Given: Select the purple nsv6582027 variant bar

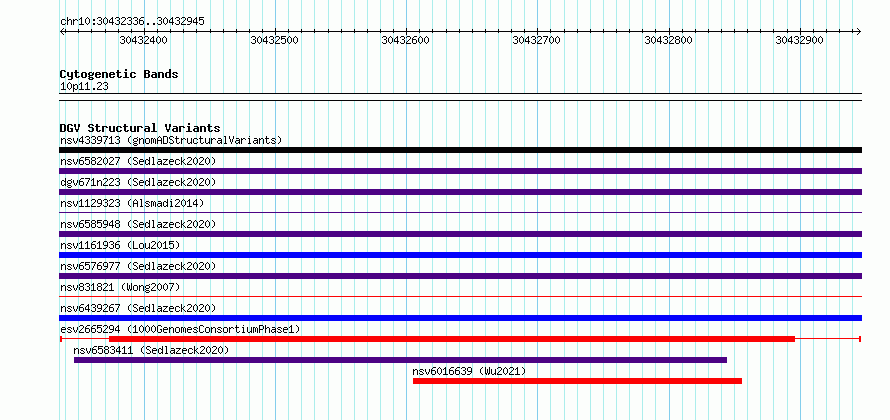Looking at the screenshot, I should (460, 171).
